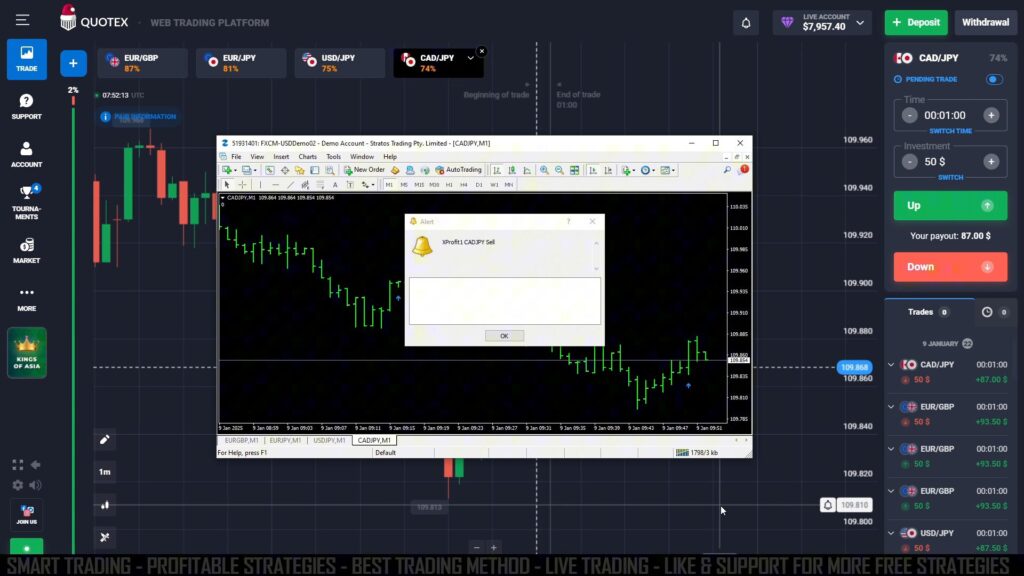Click the notifications bell in the Quotex header
Screen dimensions: 1024x576
[746, 23]
